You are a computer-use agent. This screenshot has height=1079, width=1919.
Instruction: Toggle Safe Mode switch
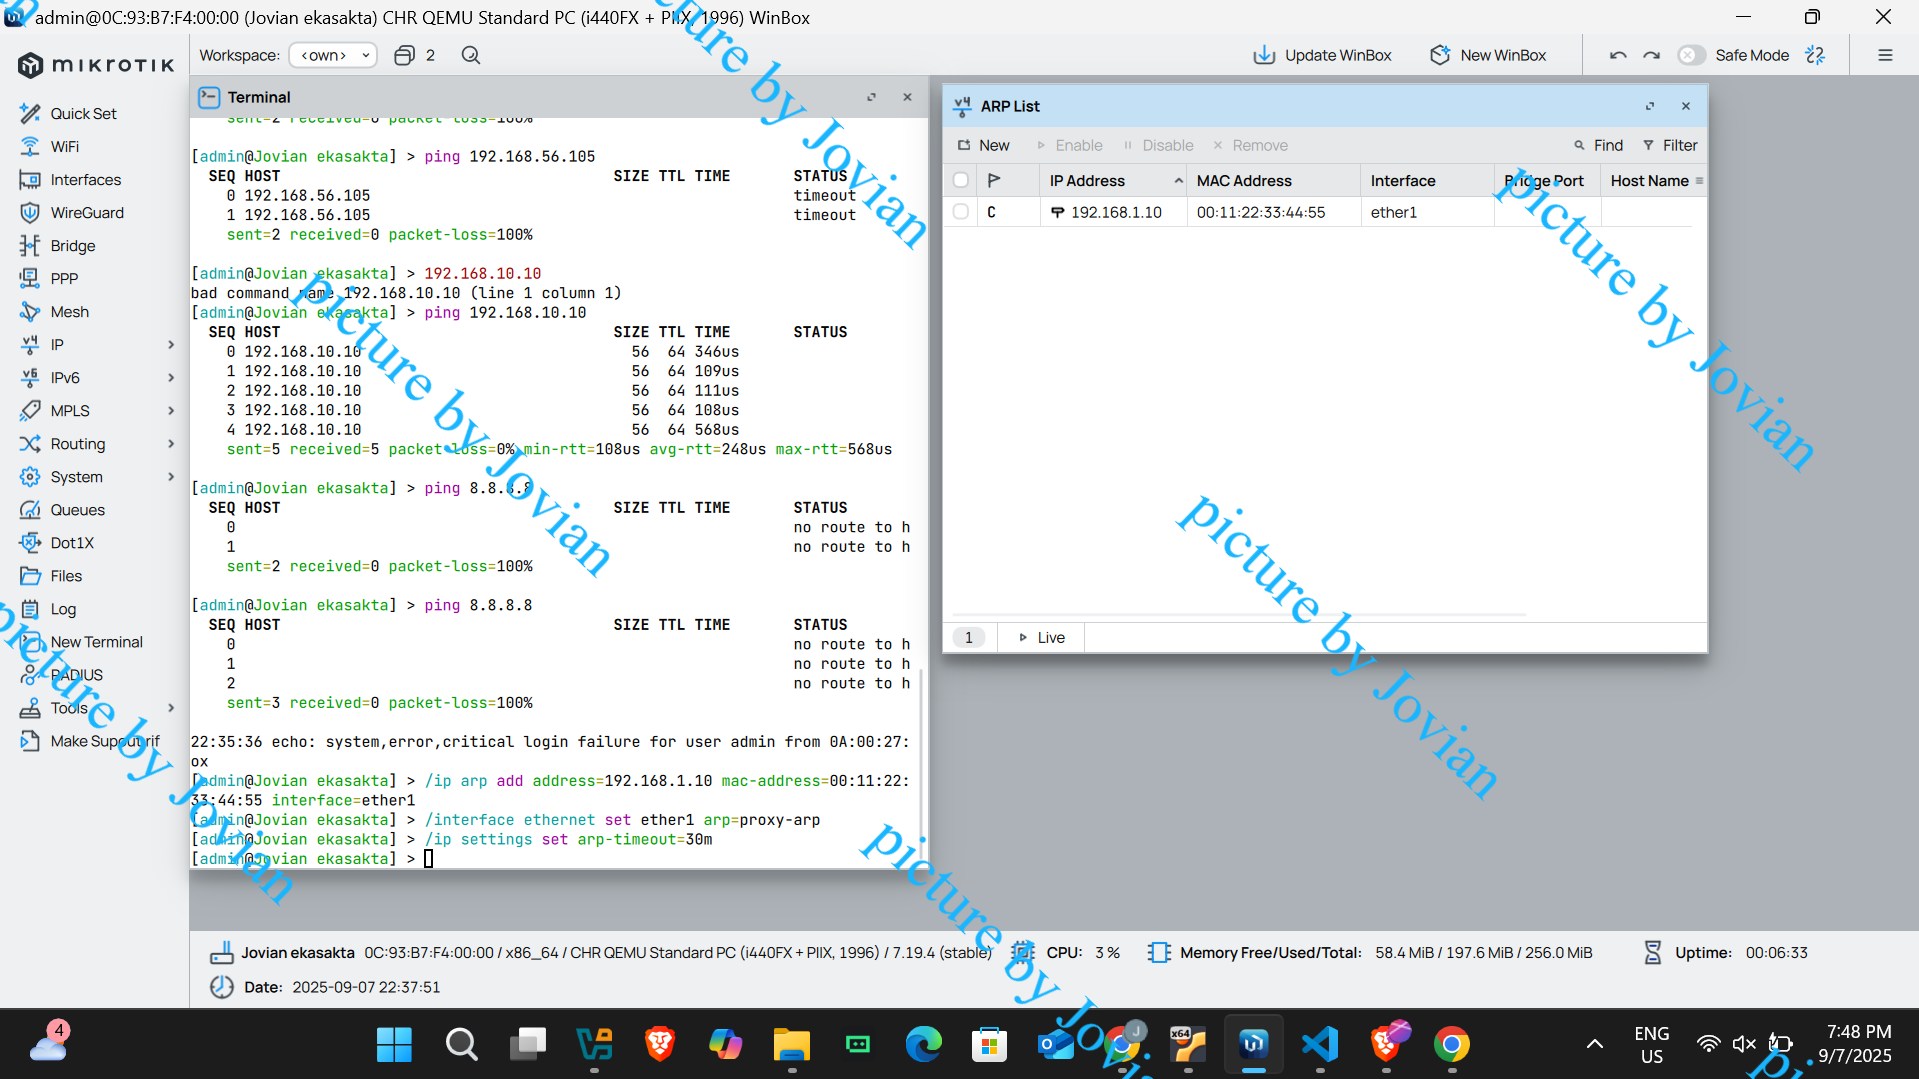point(1690,55)
